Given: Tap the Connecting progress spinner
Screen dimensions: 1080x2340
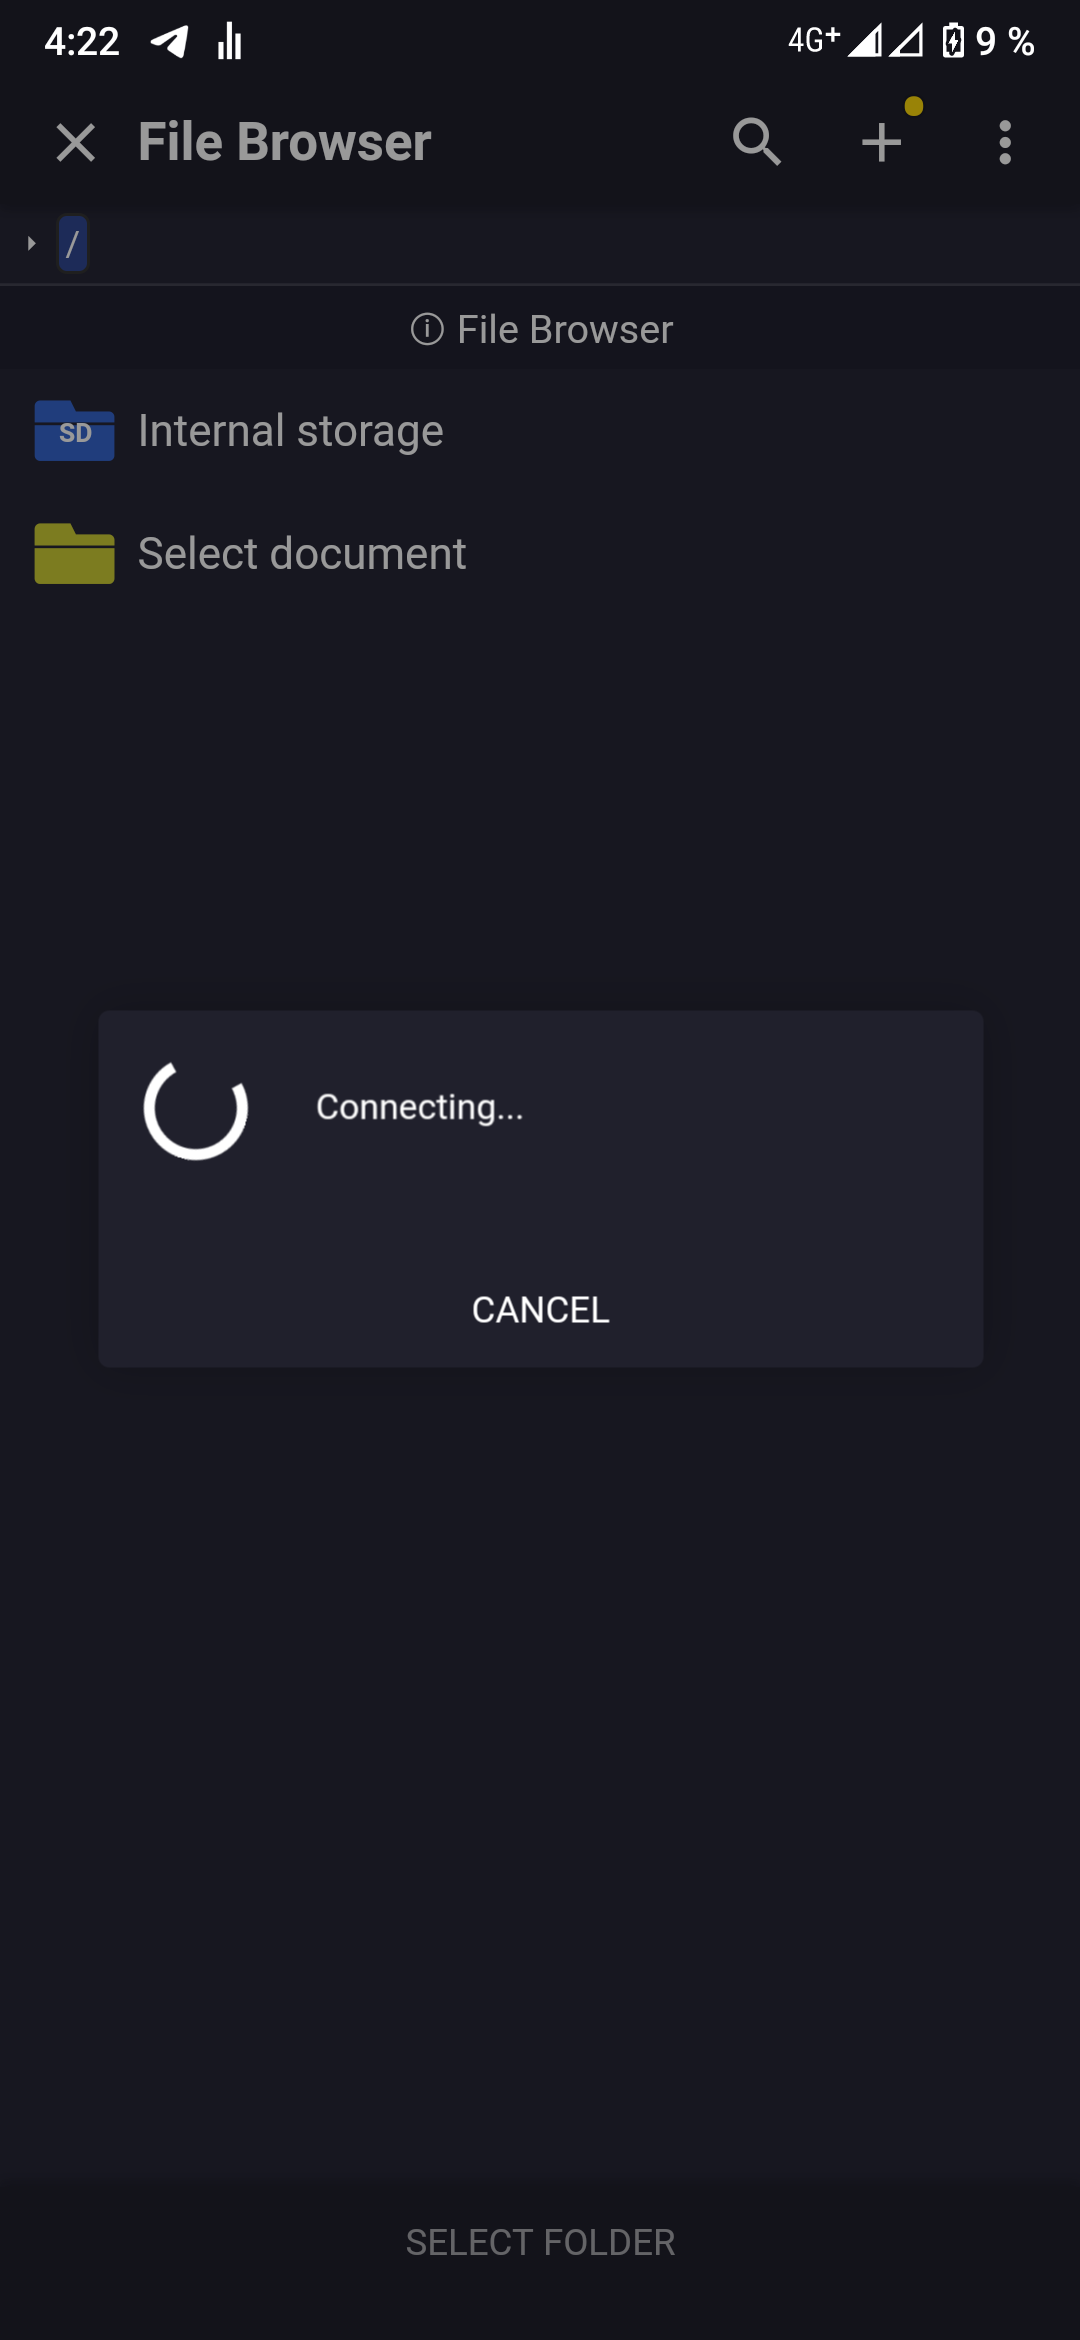Looking at the screenshot, I should coord(196,1108).
